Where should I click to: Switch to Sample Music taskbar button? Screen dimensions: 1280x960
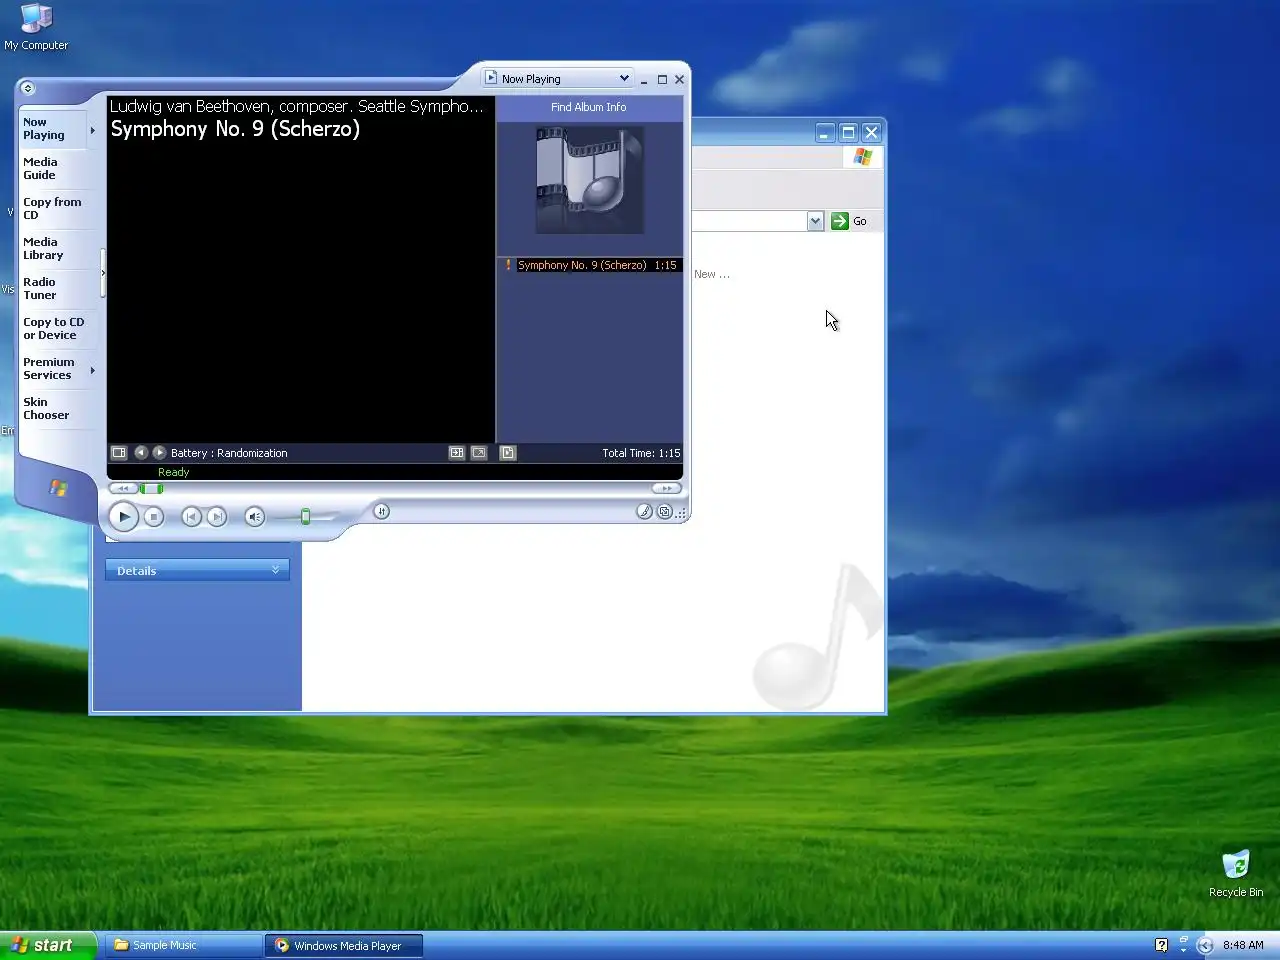[x=183, y=945]
